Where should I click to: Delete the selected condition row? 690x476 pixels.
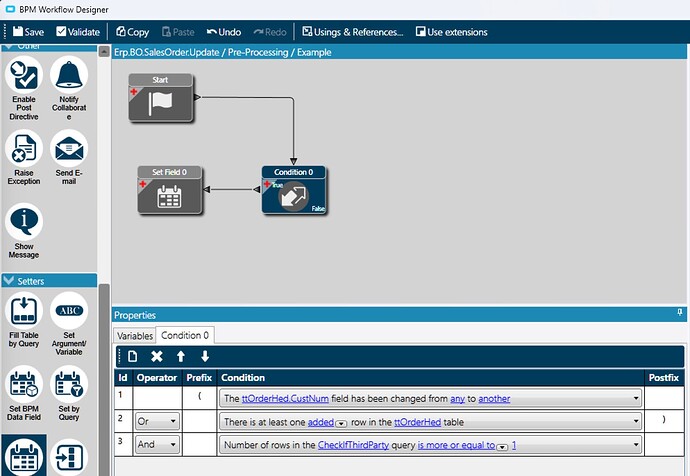pos(157,356)
